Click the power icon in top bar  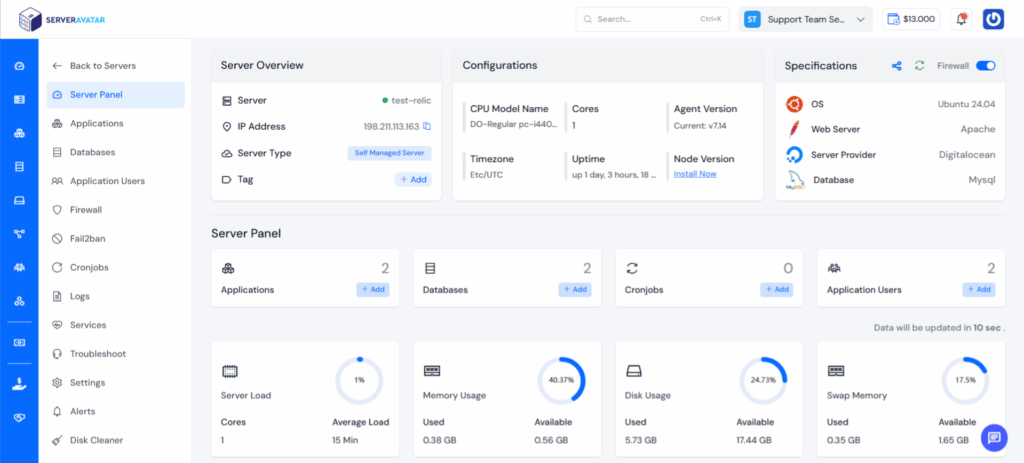point(993,19)
